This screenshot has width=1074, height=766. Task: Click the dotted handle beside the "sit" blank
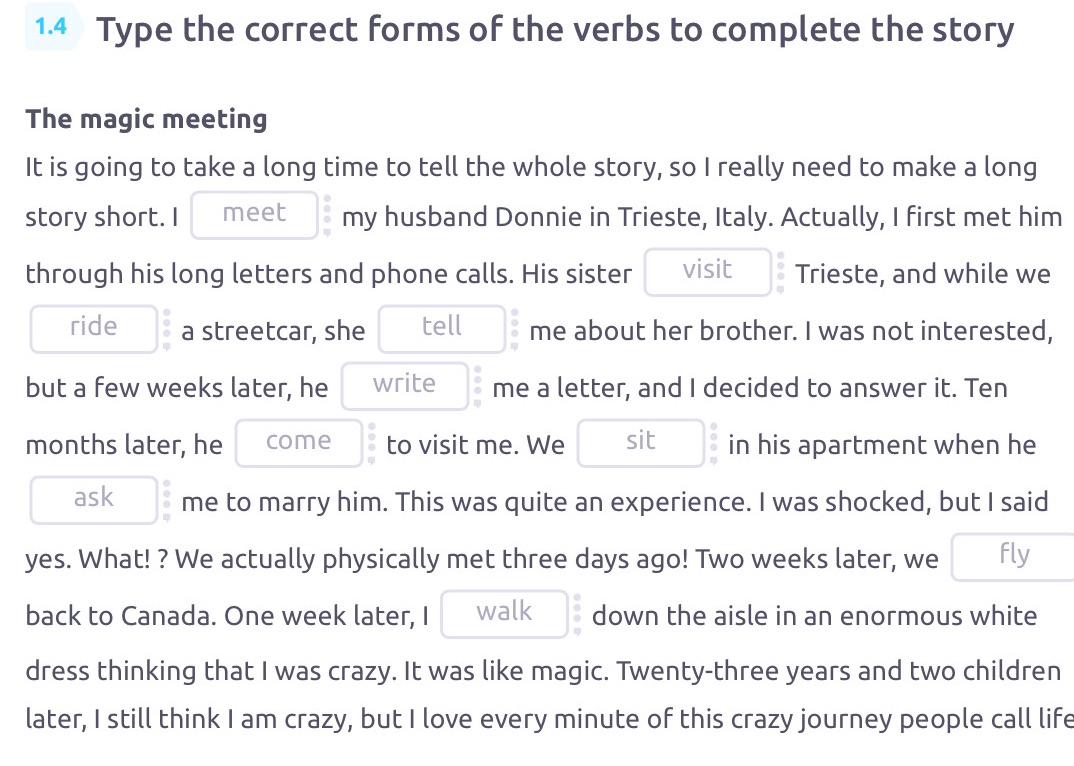point(712,442)
